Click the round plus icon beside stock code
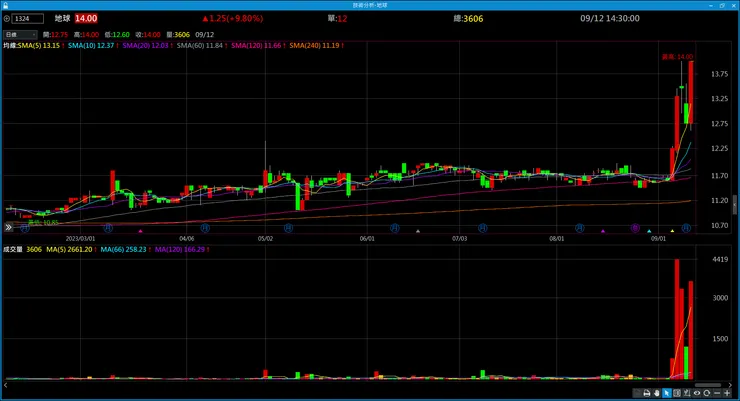 coord(7,19)
